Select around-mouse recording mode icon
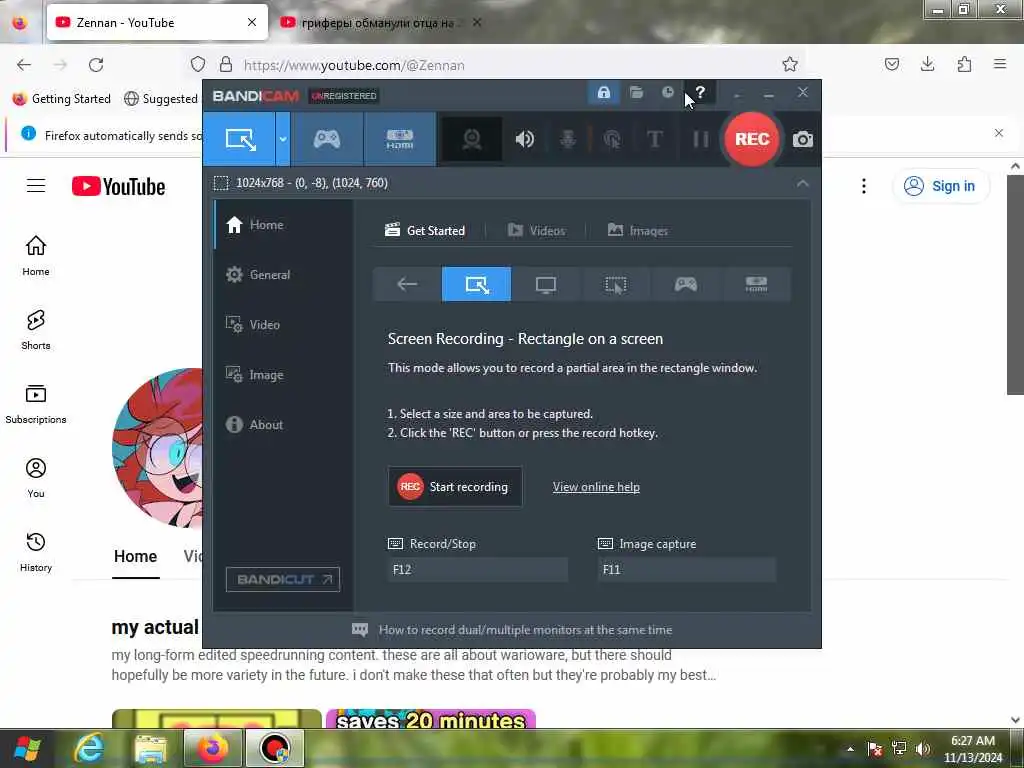The image size is (1024, 768). tap(616, 284)
